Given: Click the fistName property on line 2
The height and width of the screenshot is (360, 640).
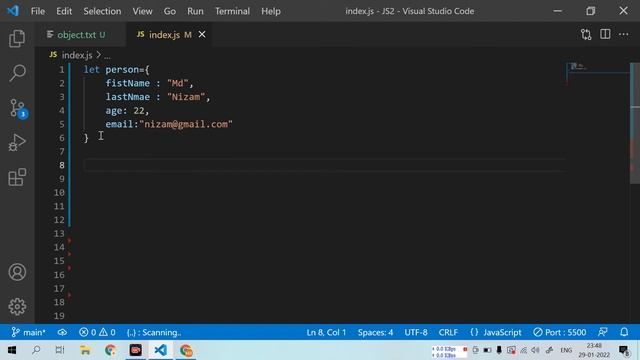Looking at the screenshot, I should point(127,83).
